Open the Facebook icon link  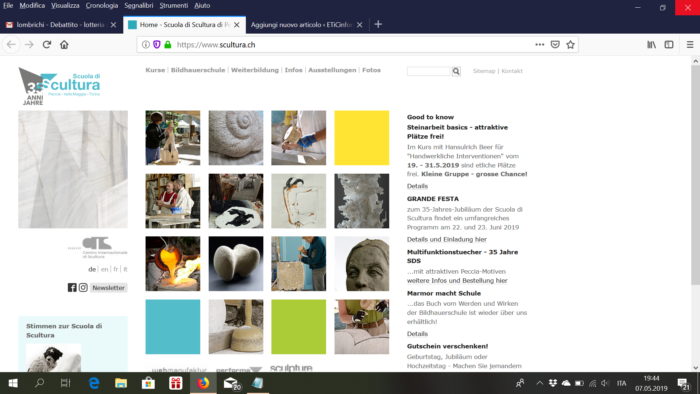click(72, 288)
